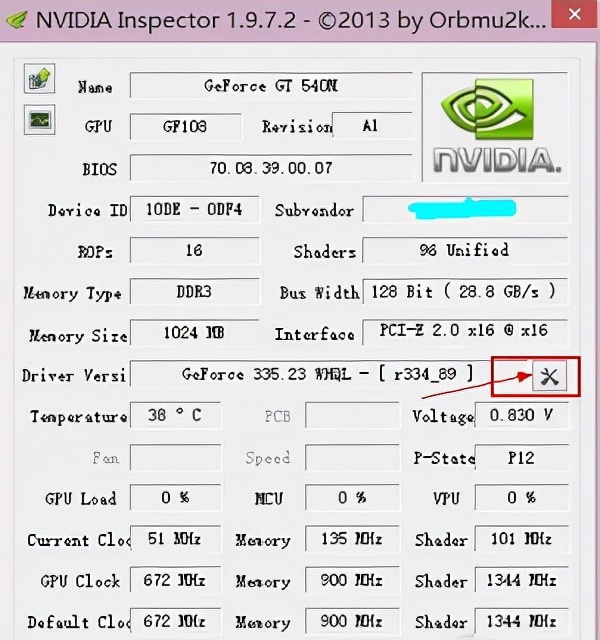This screenshot has height=640, width=600.
Task: Click the empty Fan field
Action: tap(176, 458)
